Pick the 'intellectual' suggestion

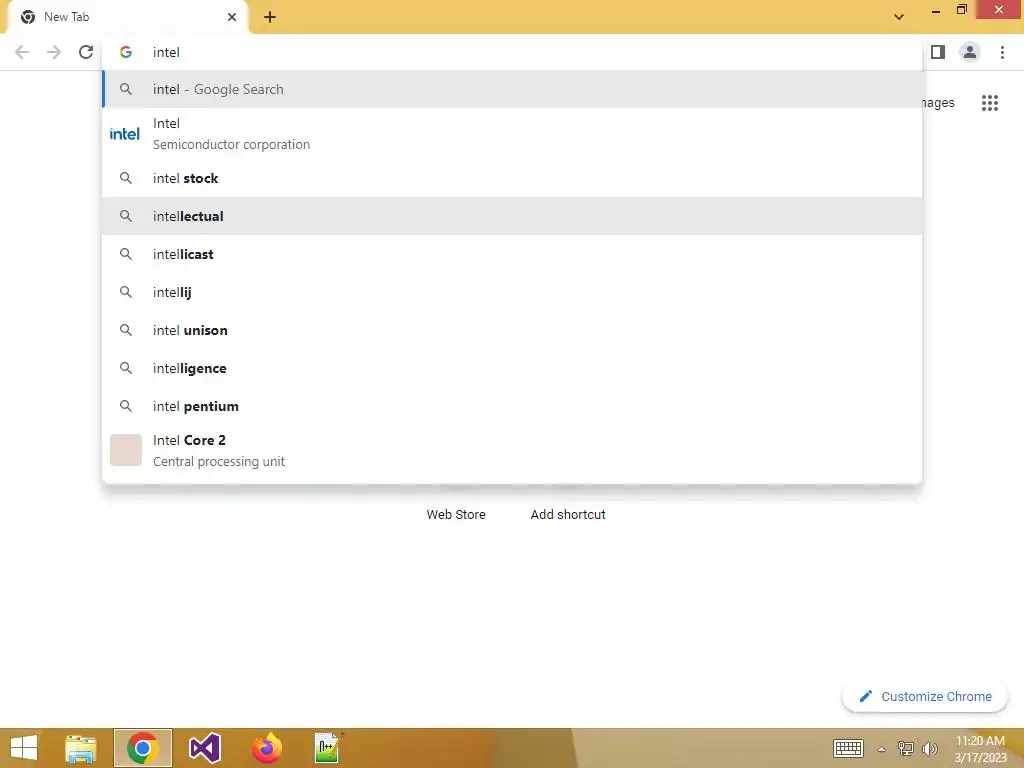(x=512, y=216)
